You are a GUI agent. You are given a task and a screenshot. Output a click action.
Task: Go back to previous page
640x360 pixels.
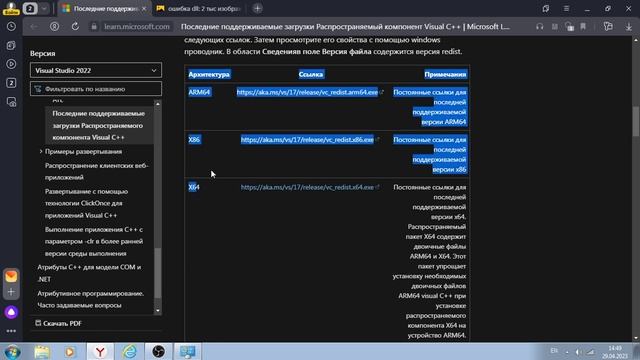(34, 27)
